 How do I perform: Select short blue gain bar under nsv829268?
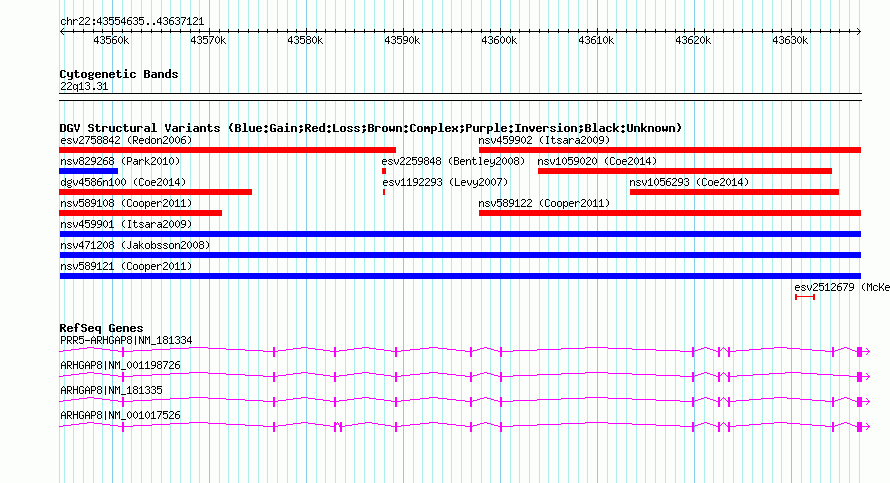click(x=89, y=171)
